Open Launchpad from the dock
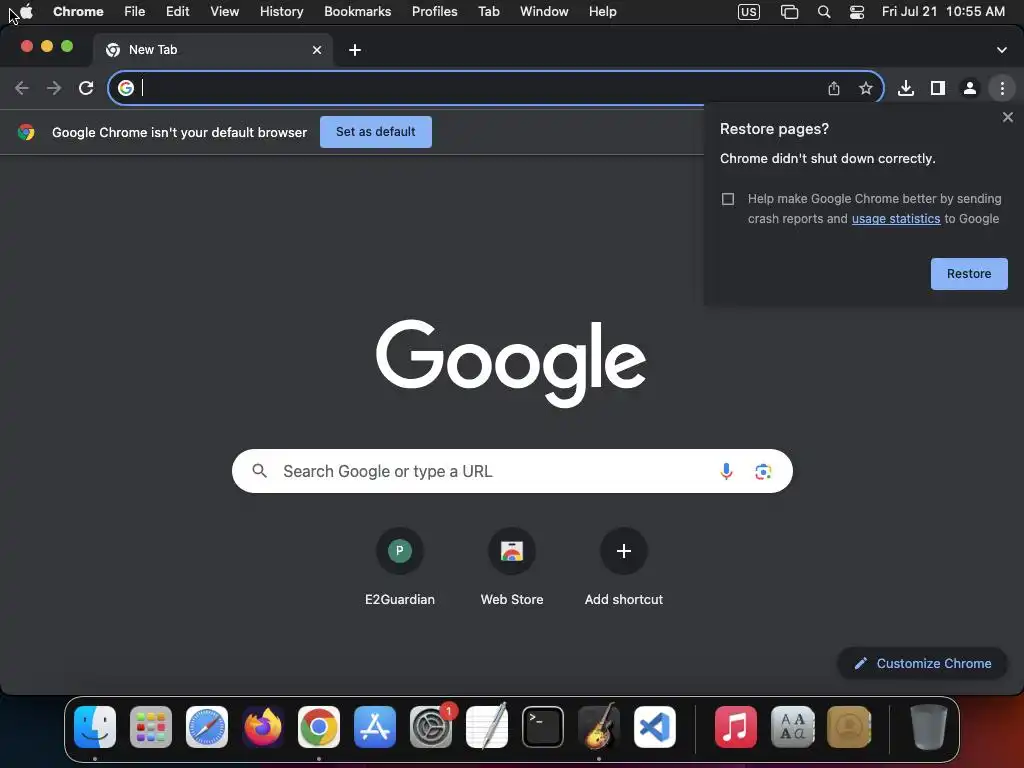This screenshot has width=1024, height=768. [x=151, y=727]
